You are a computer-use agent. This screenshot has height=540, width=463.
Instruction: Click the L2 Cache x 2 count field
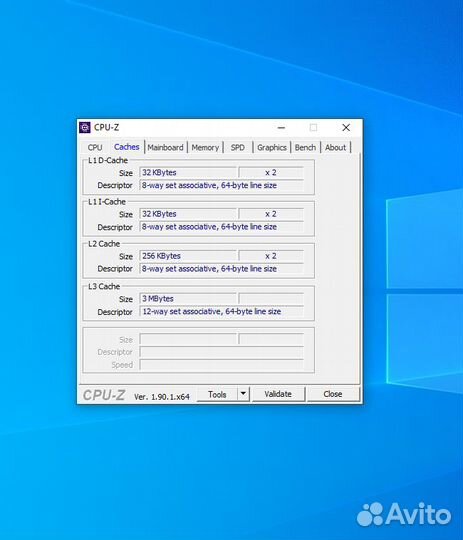tap(271, 256)
